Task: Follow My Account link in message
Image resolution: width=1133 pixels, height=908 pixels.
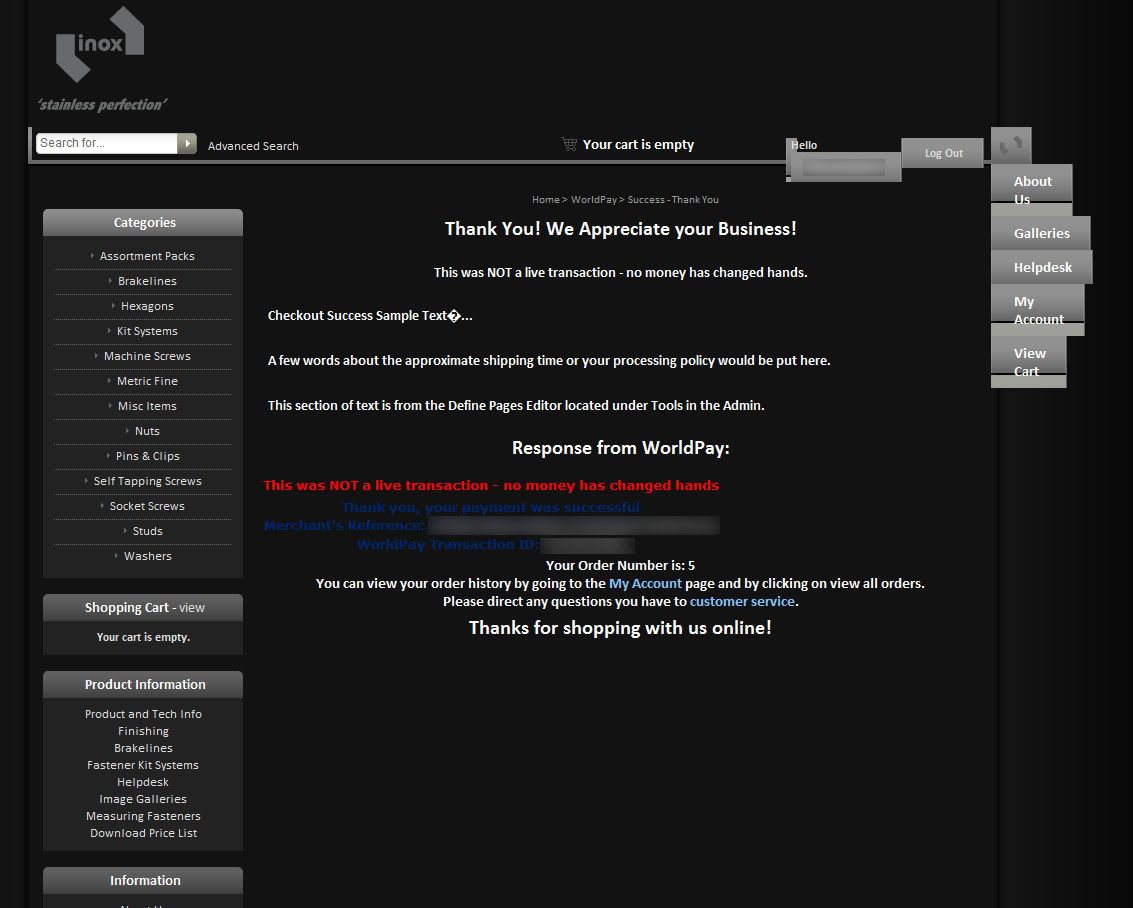Action: point(645,584)
